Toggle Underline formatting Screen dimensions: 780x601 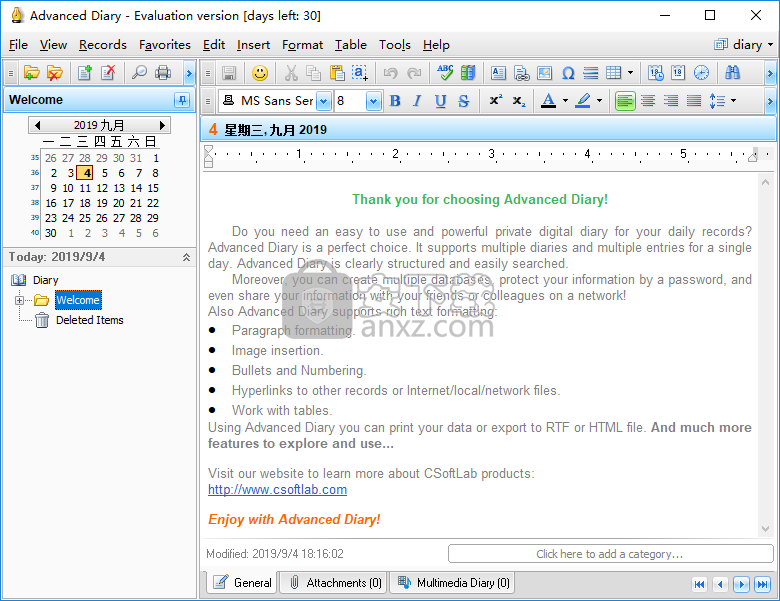pyautogui.click(x=440, y=101)
